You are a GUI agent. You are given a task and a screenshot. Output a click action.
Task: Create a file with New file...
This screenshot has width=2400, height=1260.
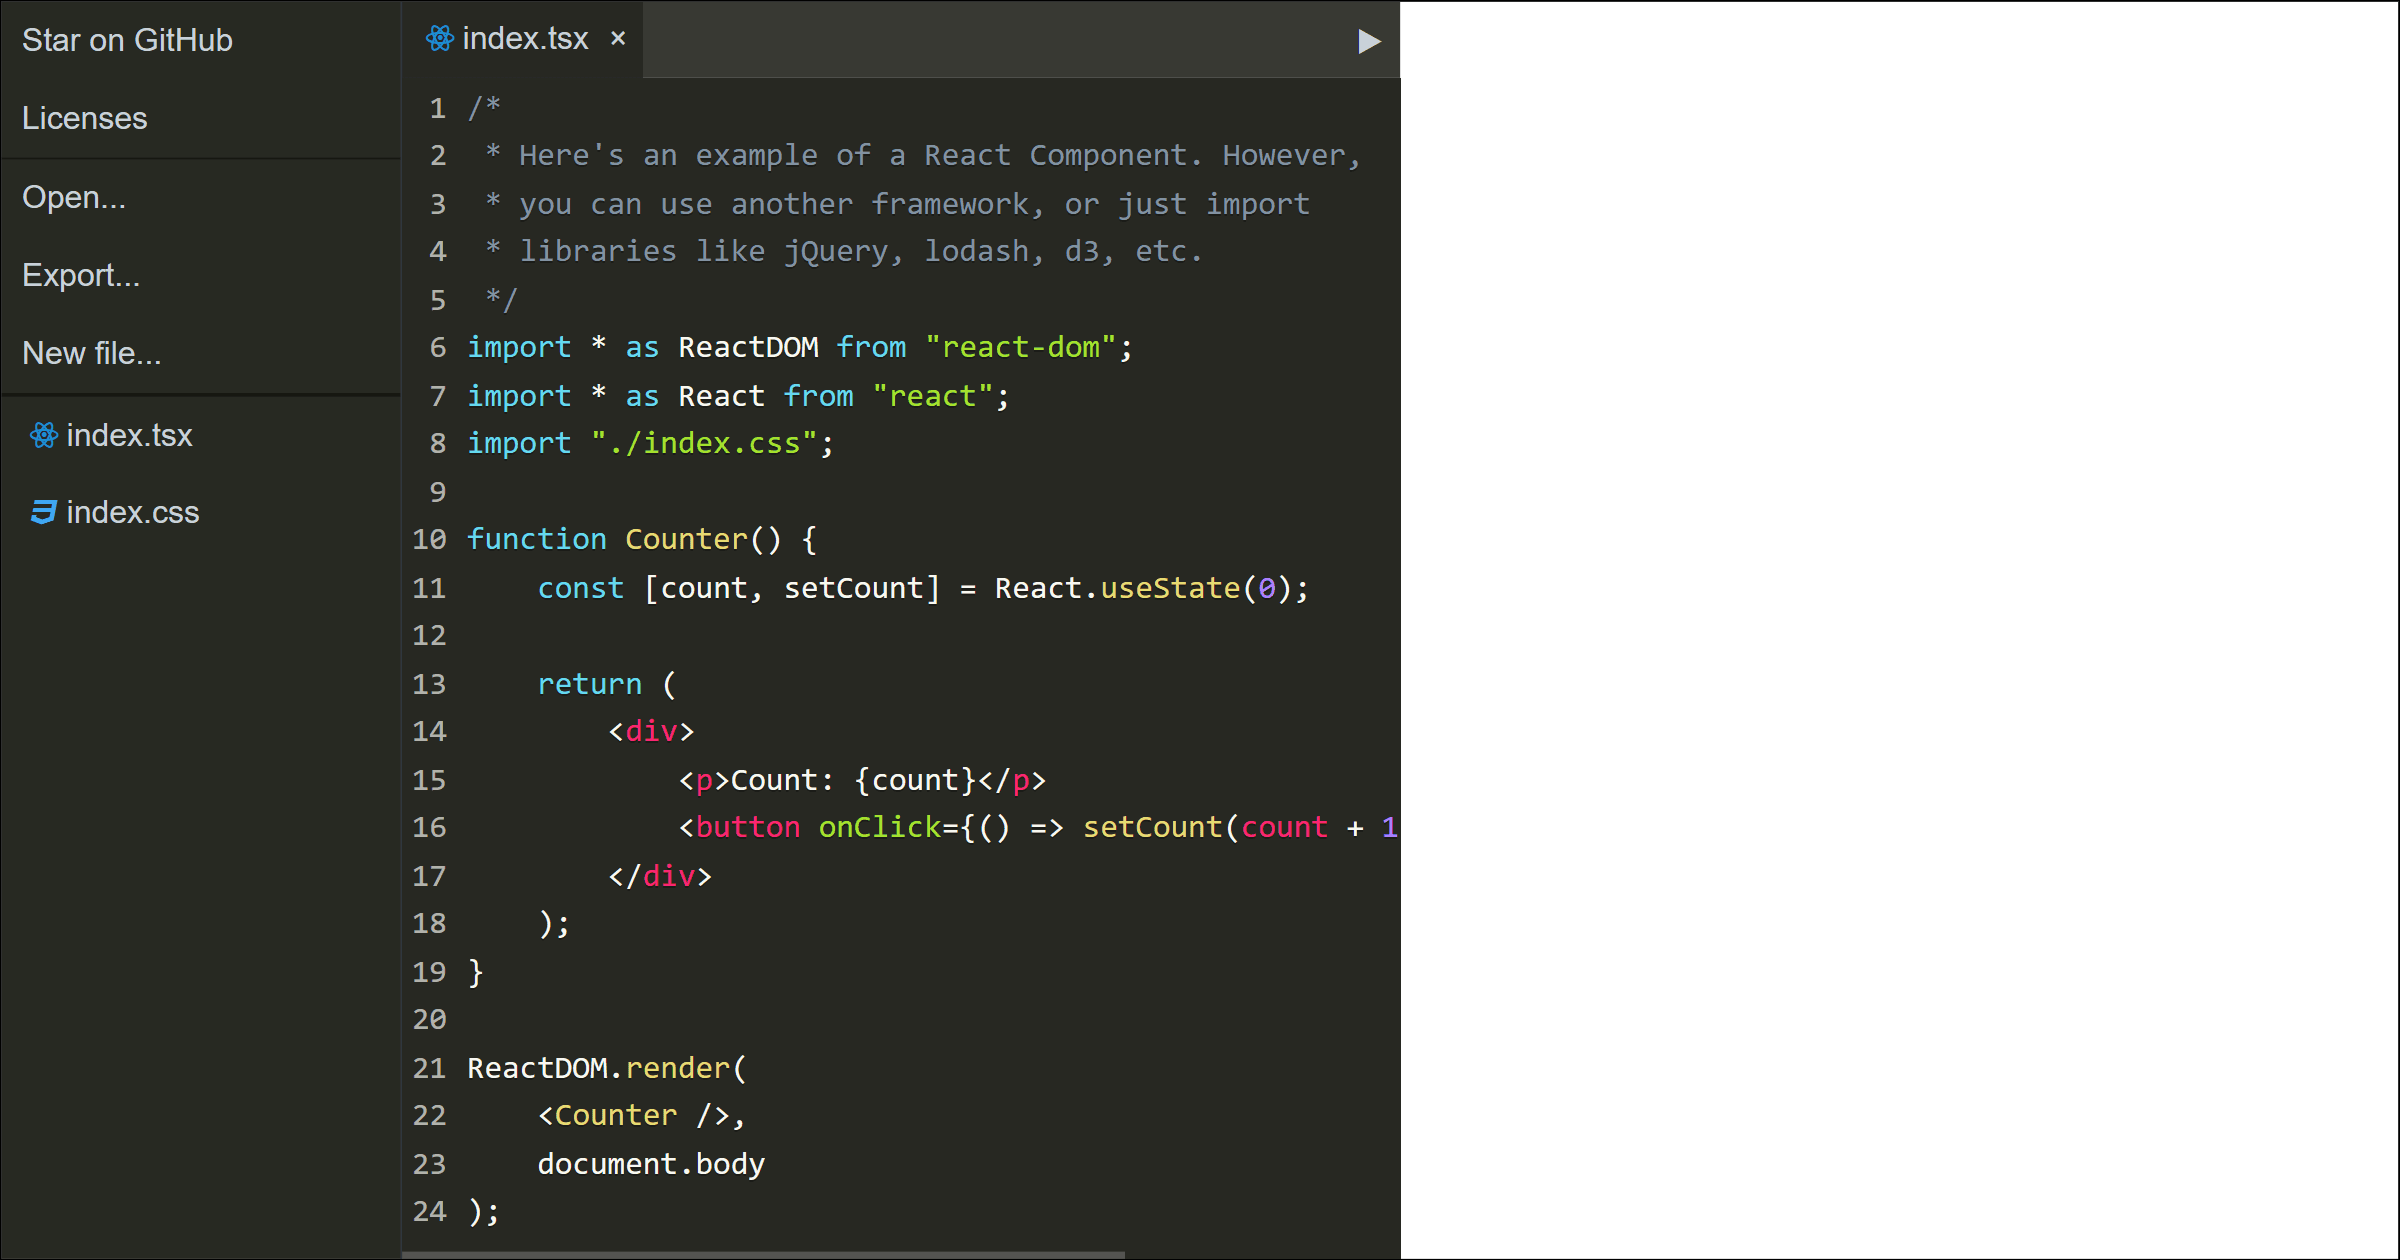coord(92,353)
